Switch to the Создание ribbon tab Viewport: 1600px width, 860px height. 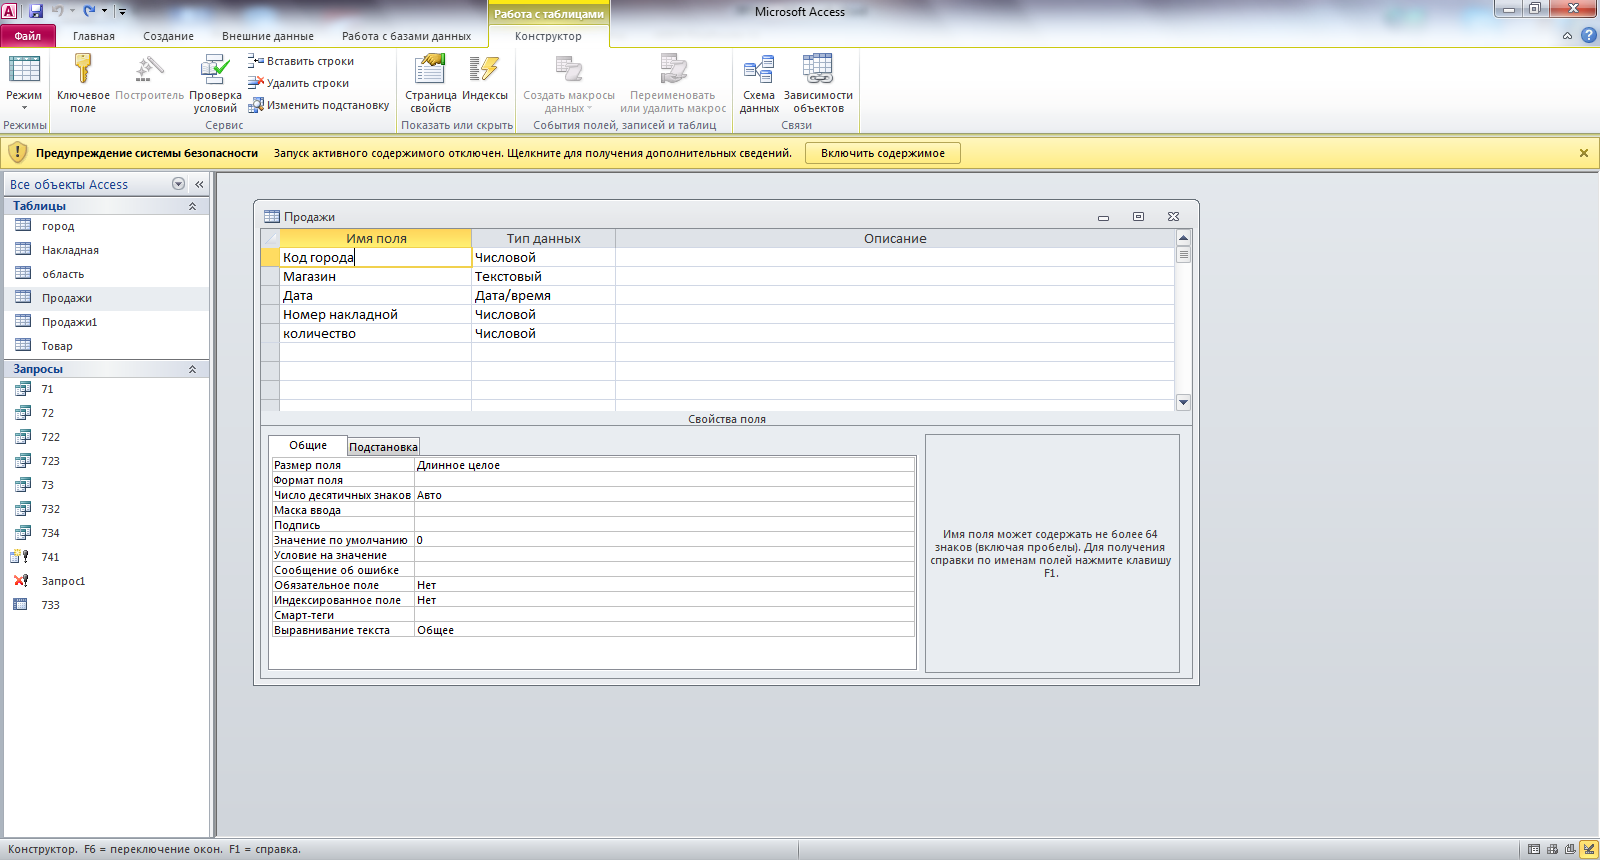168,36
